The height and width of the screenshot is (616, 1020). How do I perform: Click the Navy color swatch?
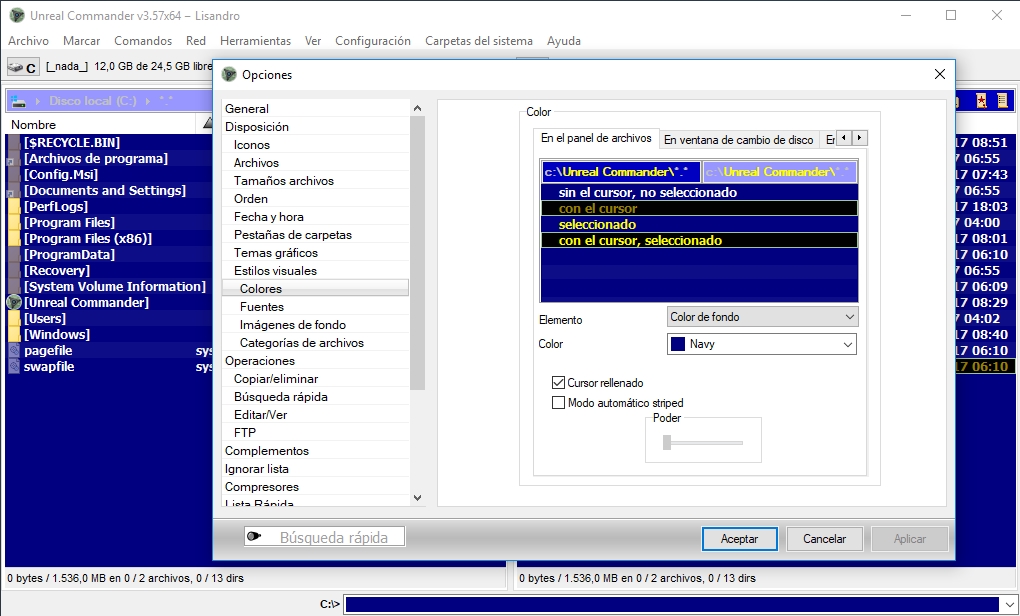tap(678, 344)
